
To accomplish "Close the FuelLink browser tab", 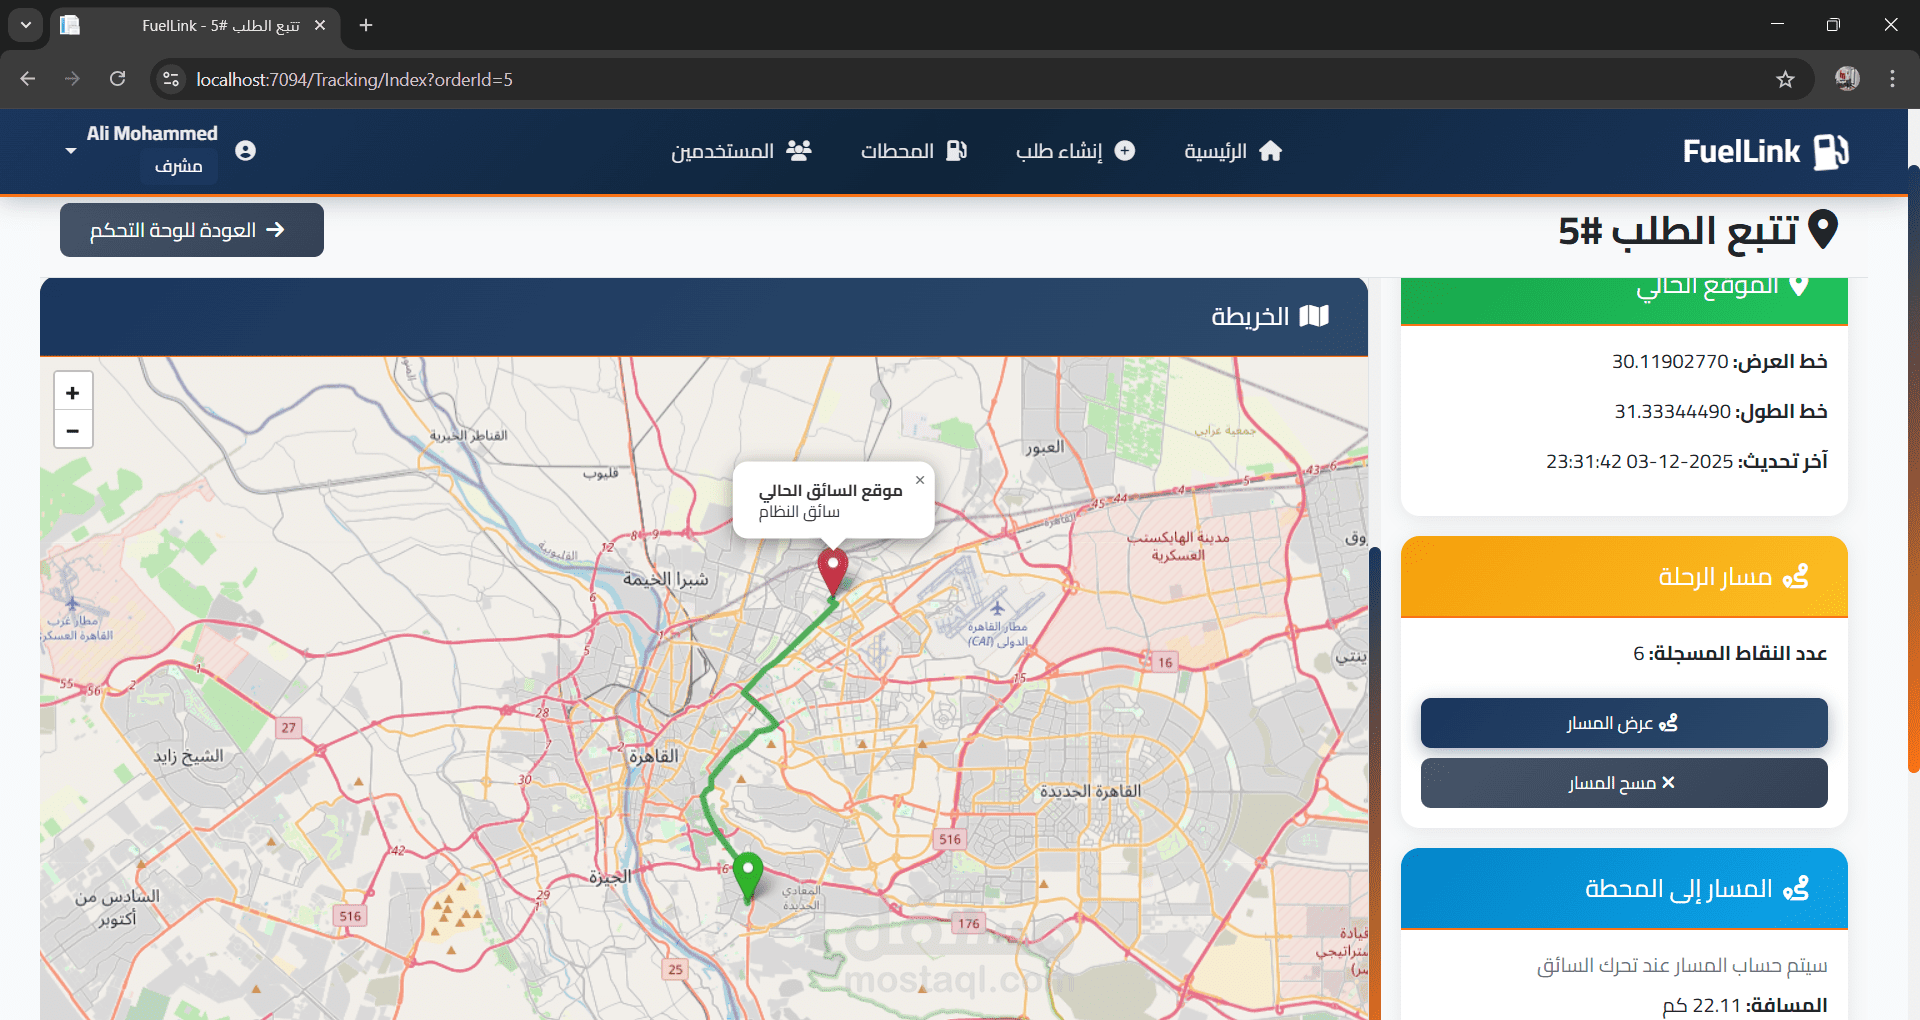I will tap(320, 25).
